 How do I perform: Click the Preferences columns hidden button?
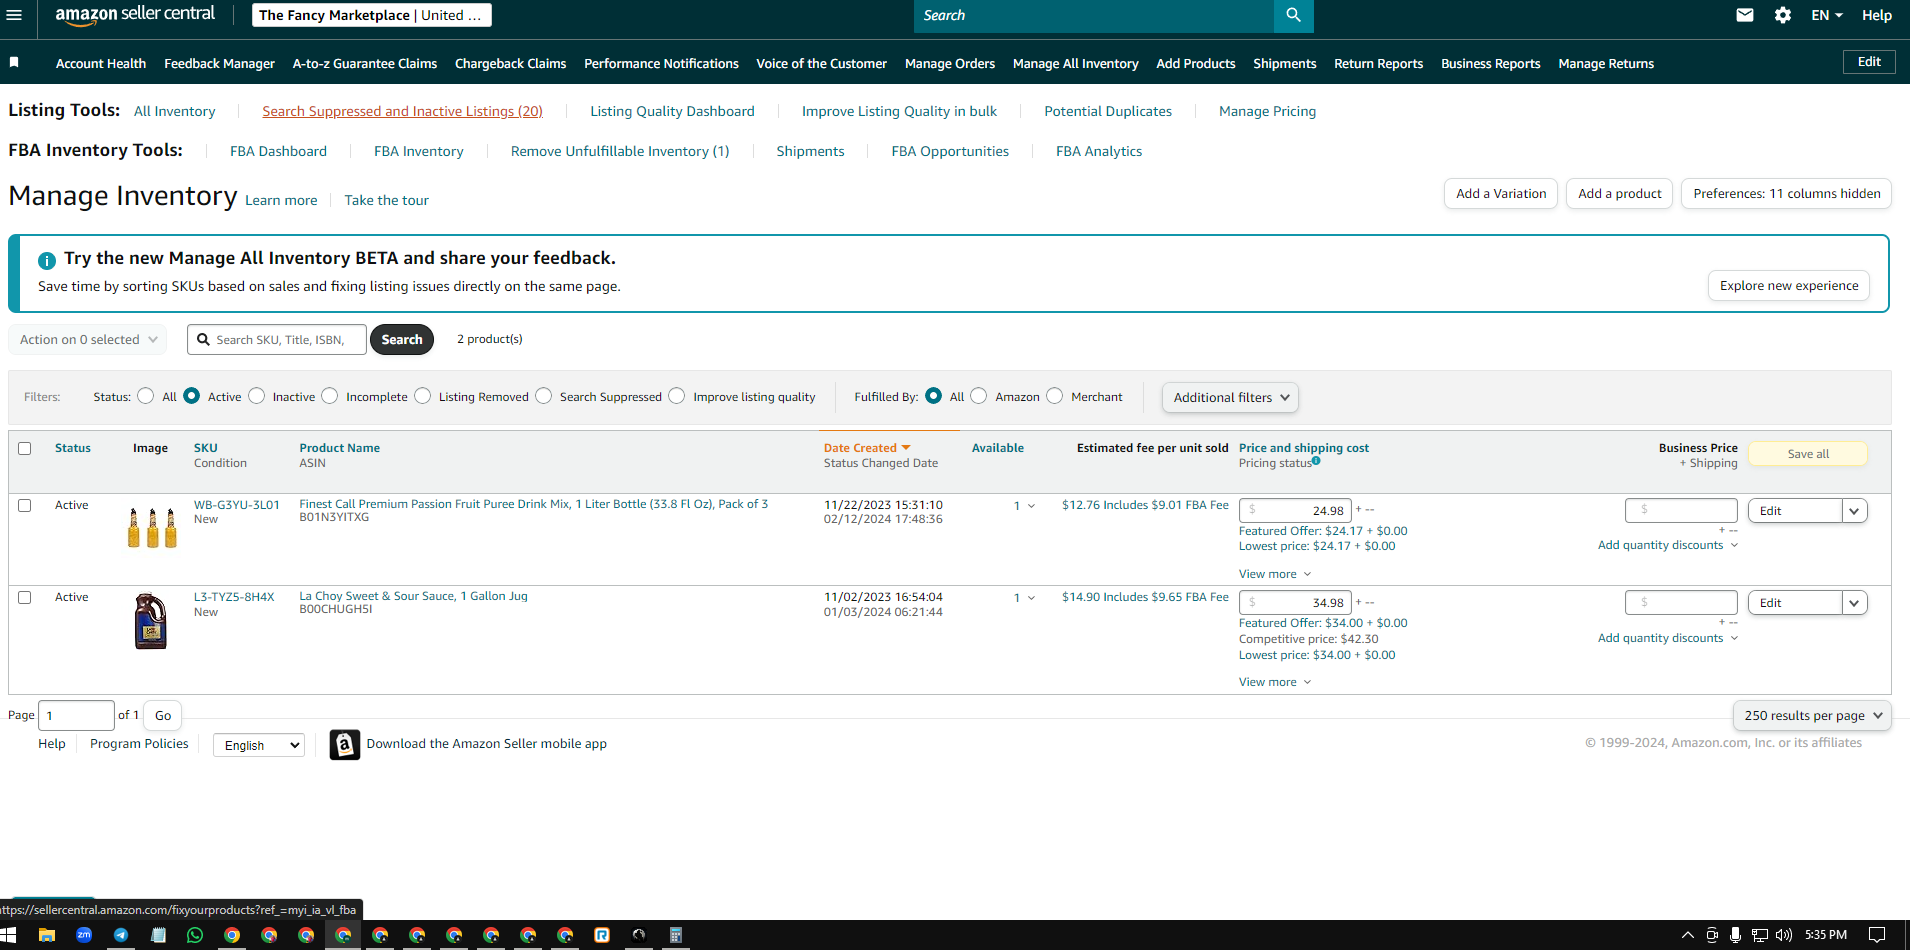[x=1787, y=193]
